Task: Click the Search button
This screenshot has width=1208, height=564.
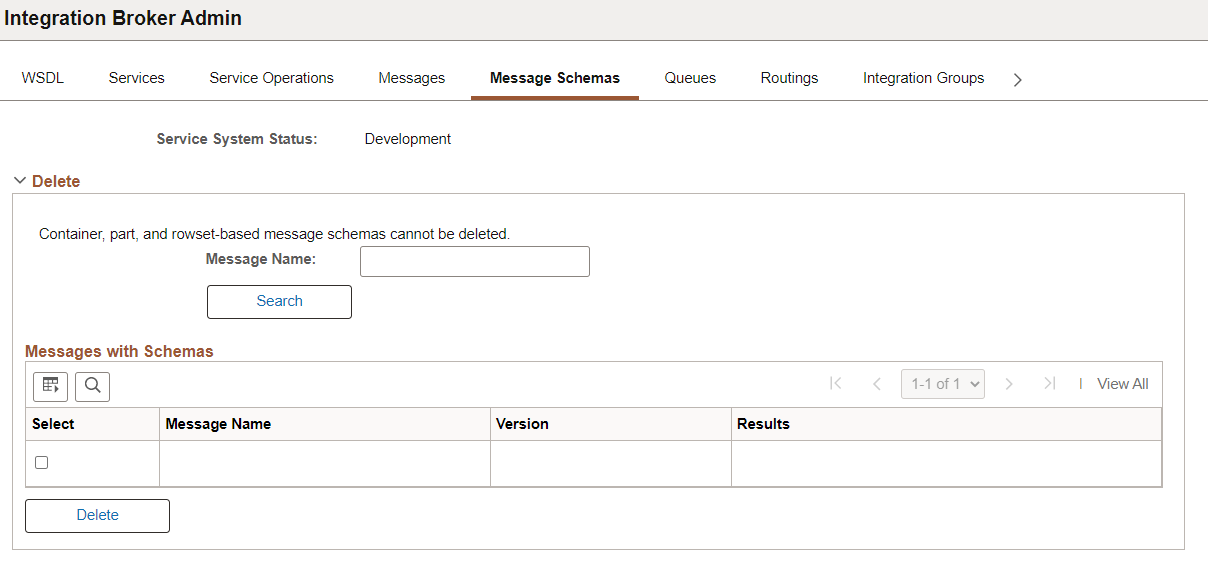Action: click(279, 302)
